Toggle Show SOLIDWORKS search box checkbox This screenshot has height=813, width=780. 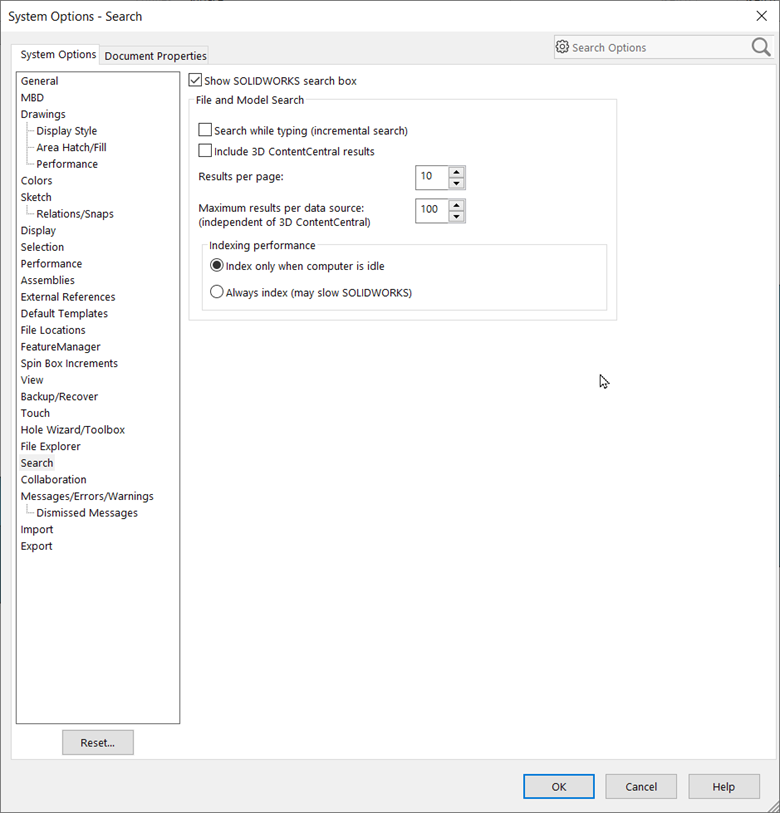195,80
